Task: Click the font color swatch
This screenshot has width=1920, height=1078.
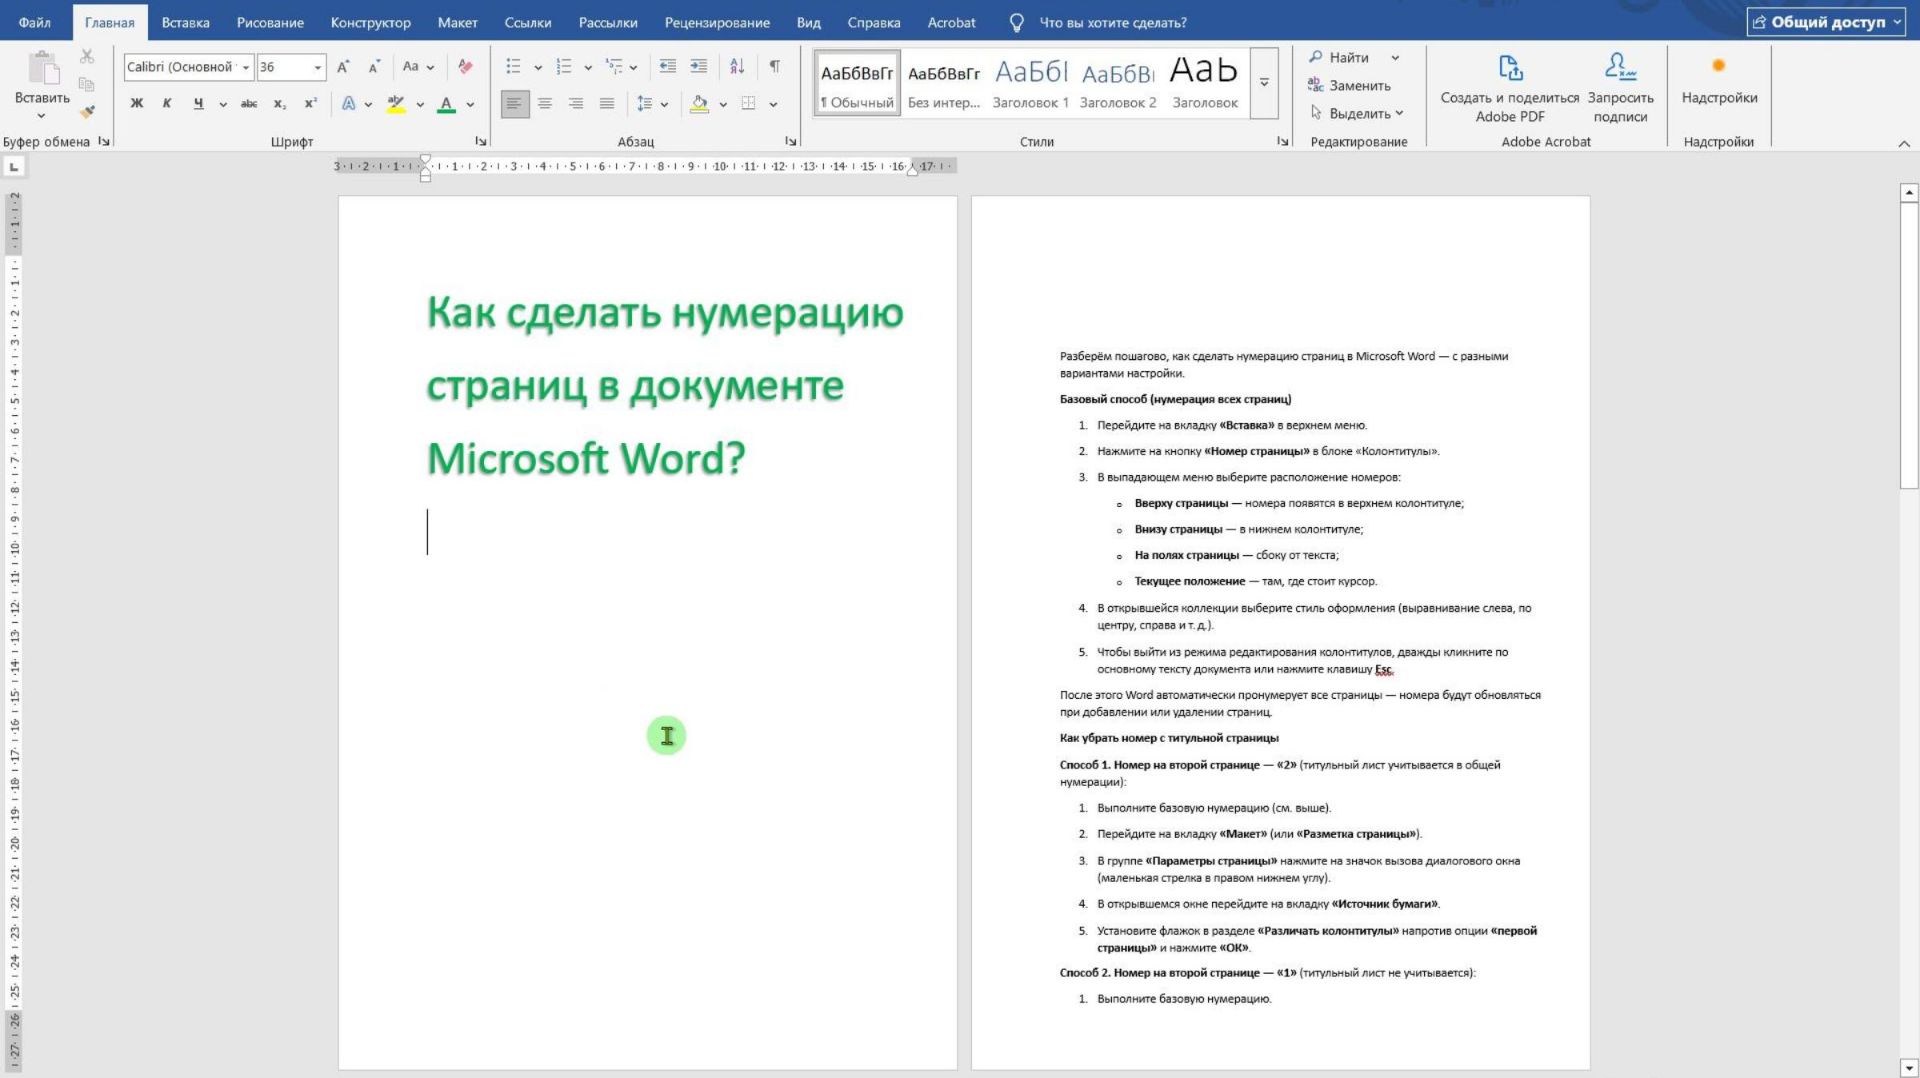Action: (448, 103)
